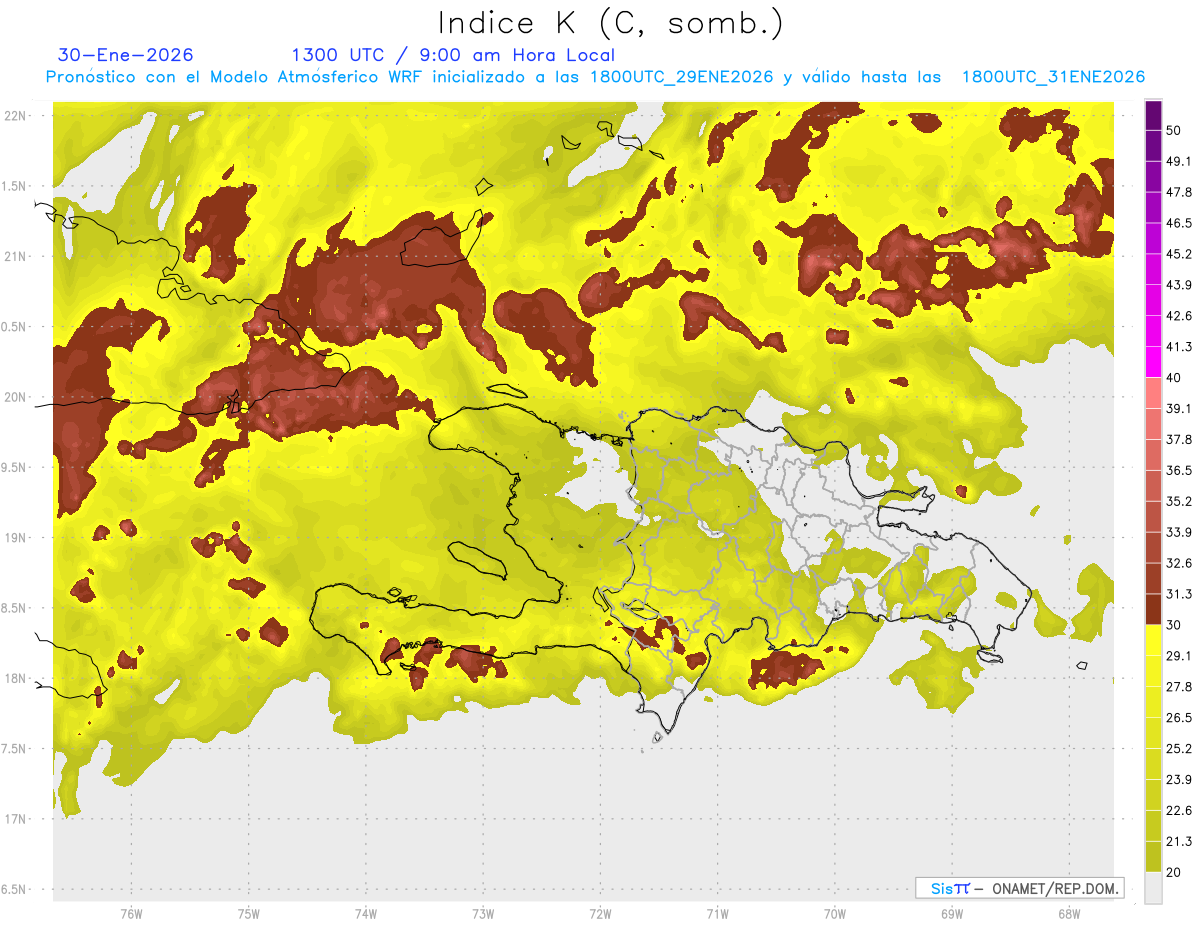The image size is (1200, 927).
Task: Click the latitude label '20N'
Action: click(17, 397)
